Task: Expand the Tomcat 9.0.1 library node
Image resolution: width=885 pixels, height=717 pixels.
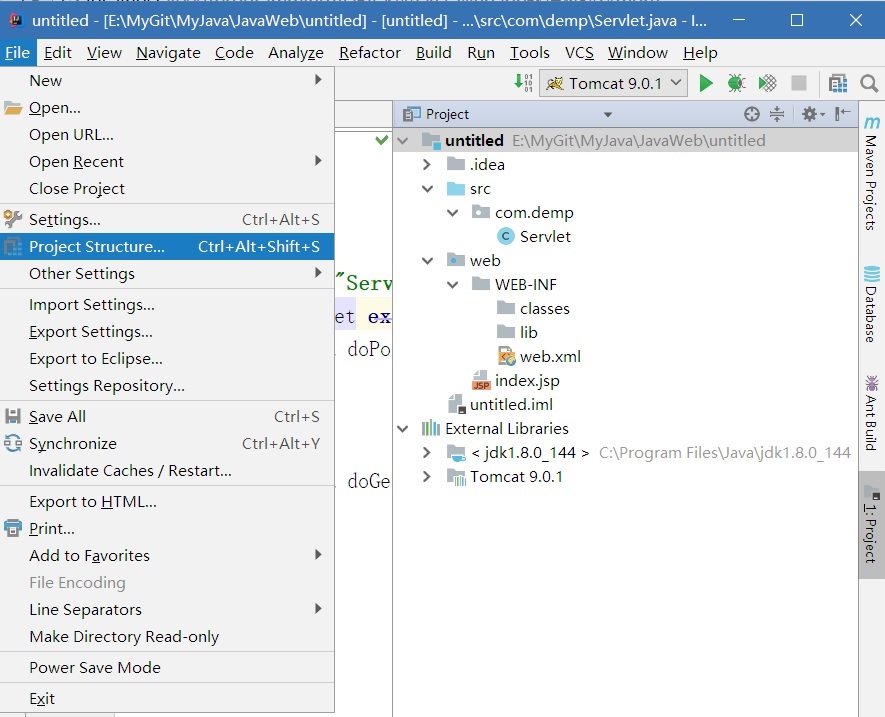Action: 427,477
